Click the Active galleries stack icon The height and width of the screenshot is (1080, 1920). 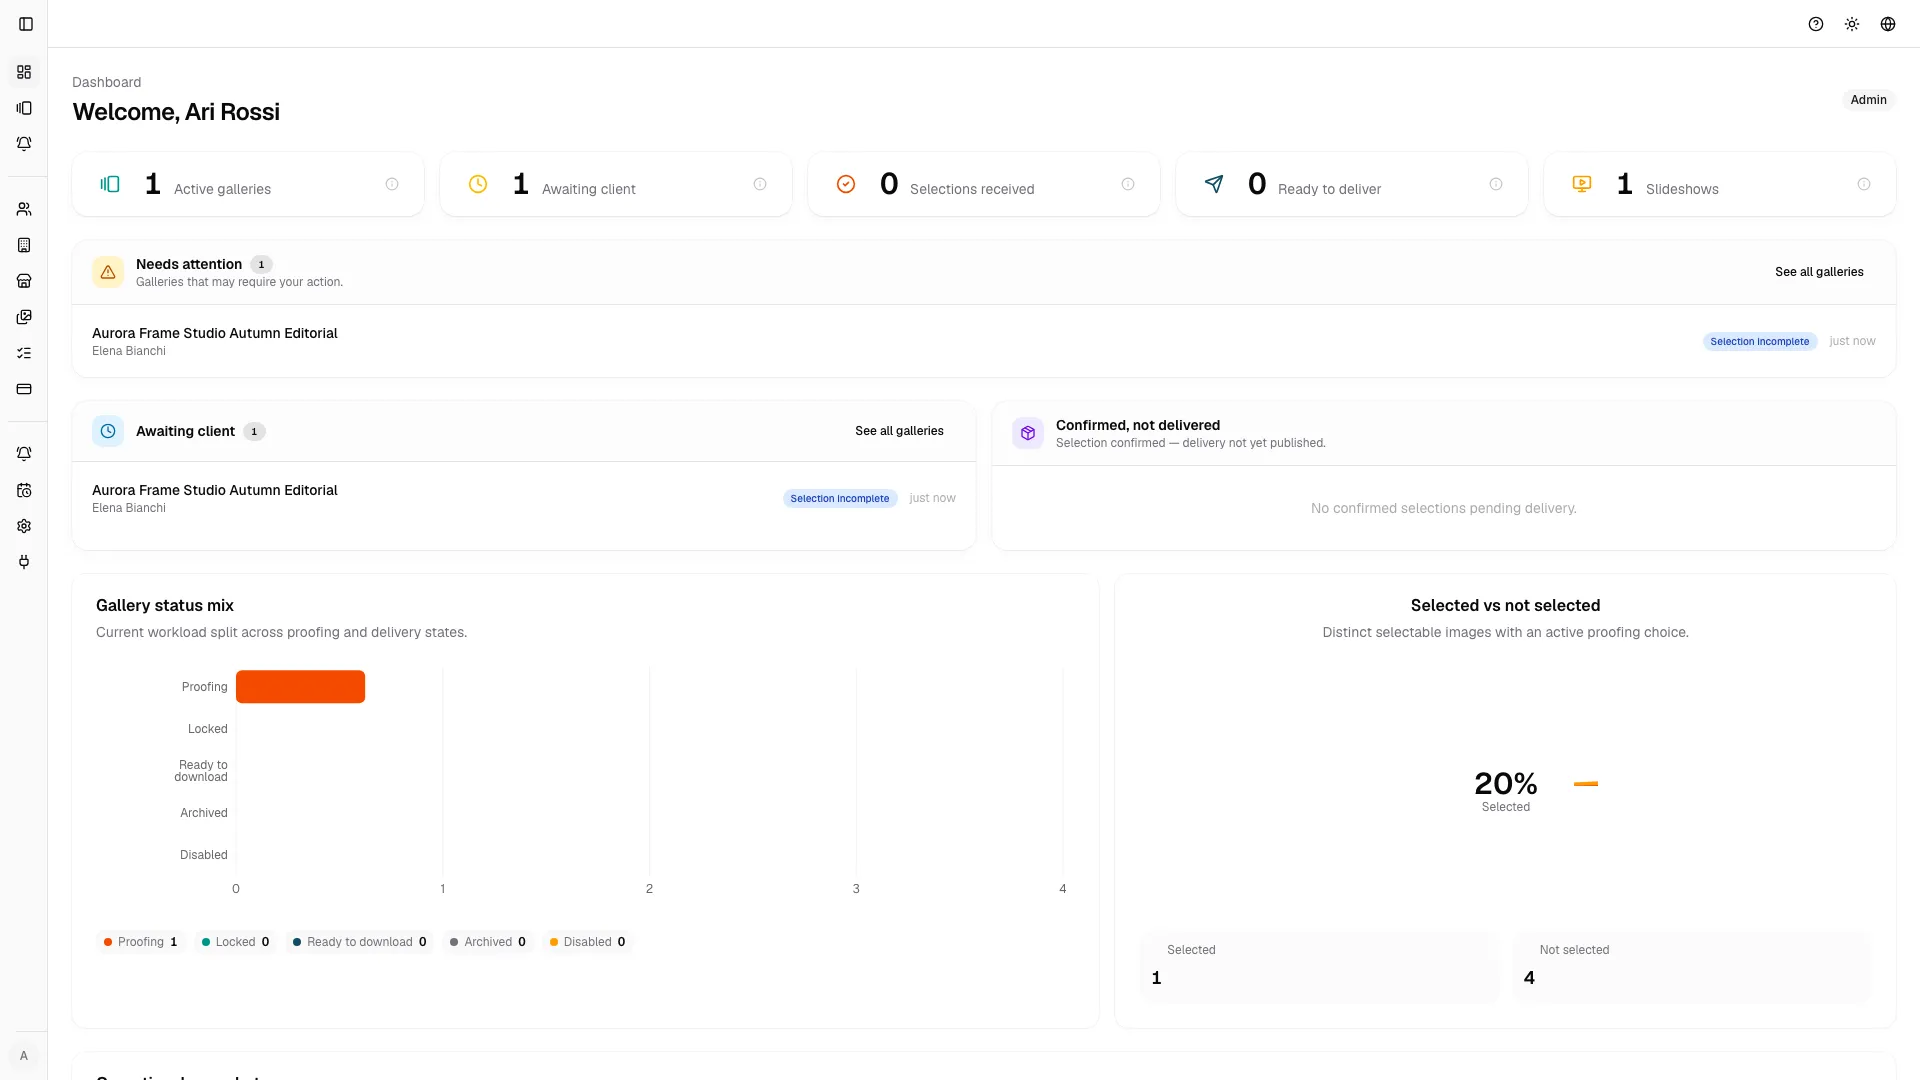tap(110, 184)
